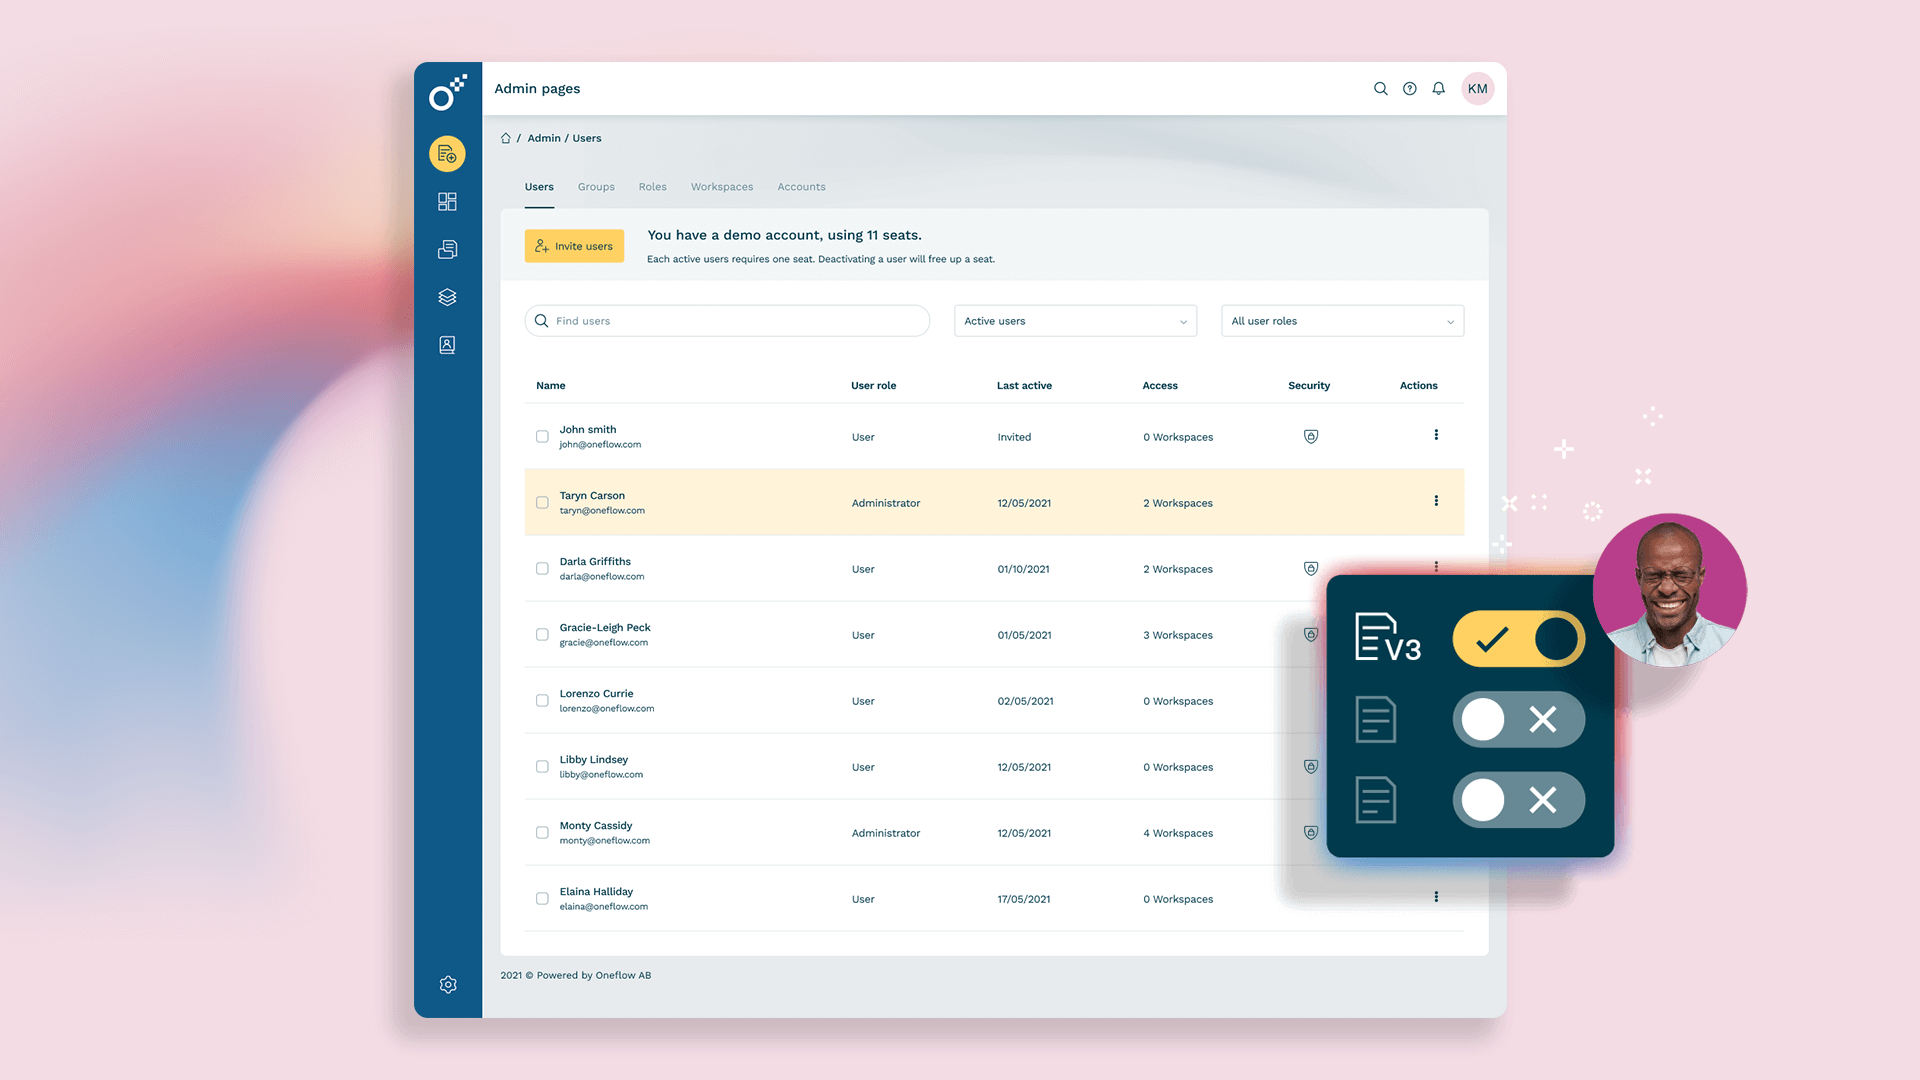The width and height of the screenshot is (1920, 1080).
Task: Click the settings gear icon in sidebar
Action: coord(447,985)
